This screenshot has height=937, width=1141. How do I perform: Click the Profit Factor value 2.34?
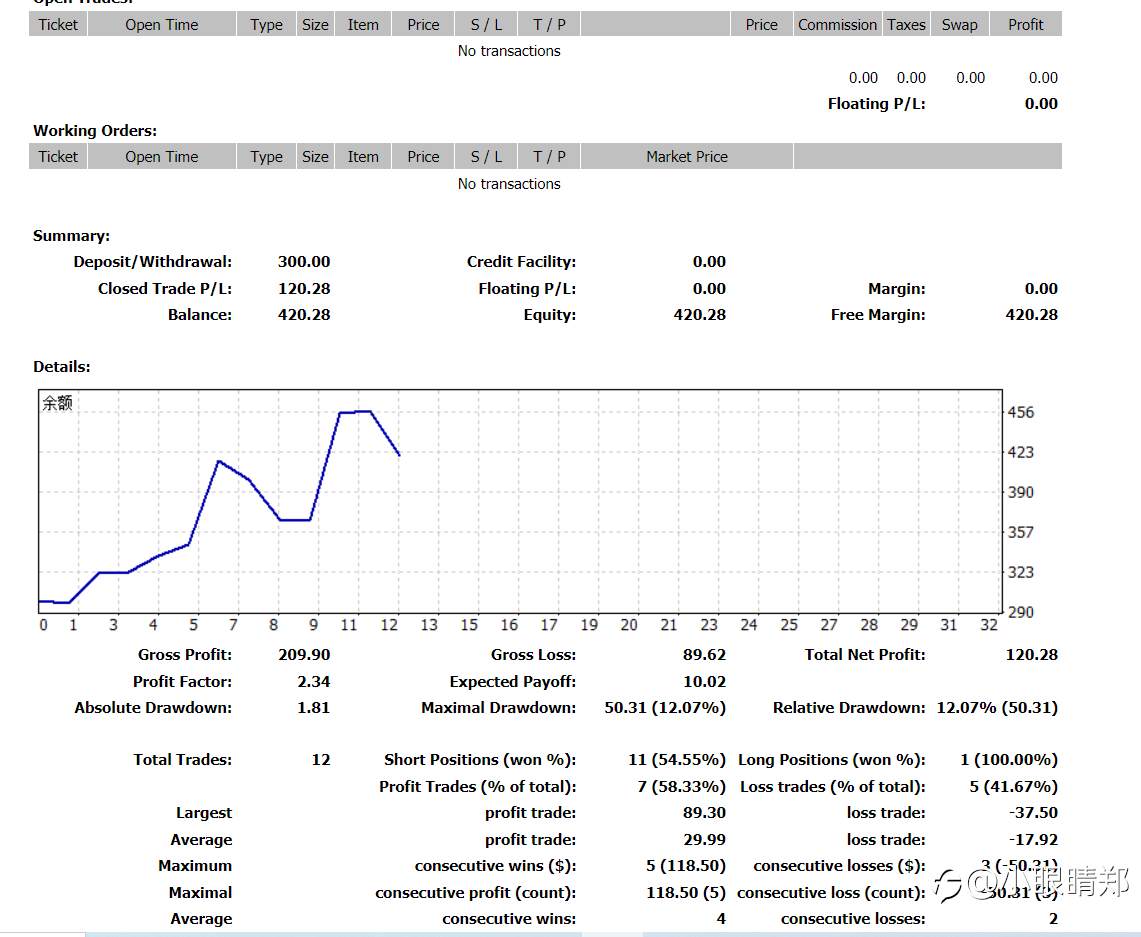314,682
